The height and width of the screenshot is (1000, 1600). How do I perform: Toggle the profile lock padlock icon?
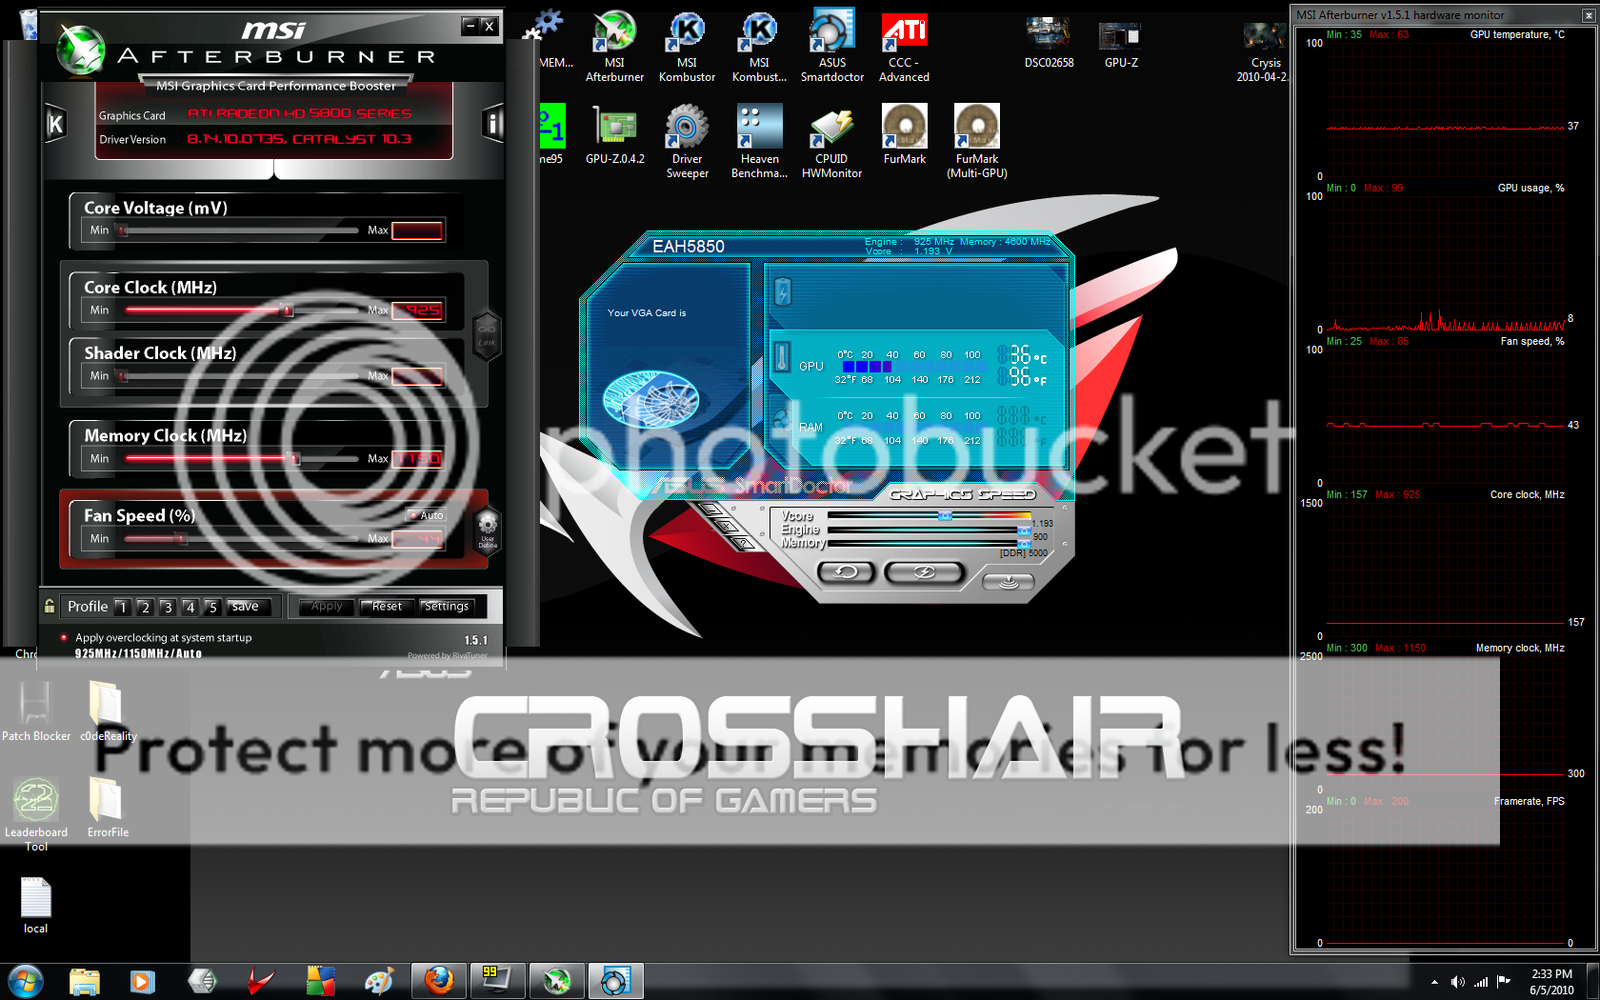tap(49, 606)
